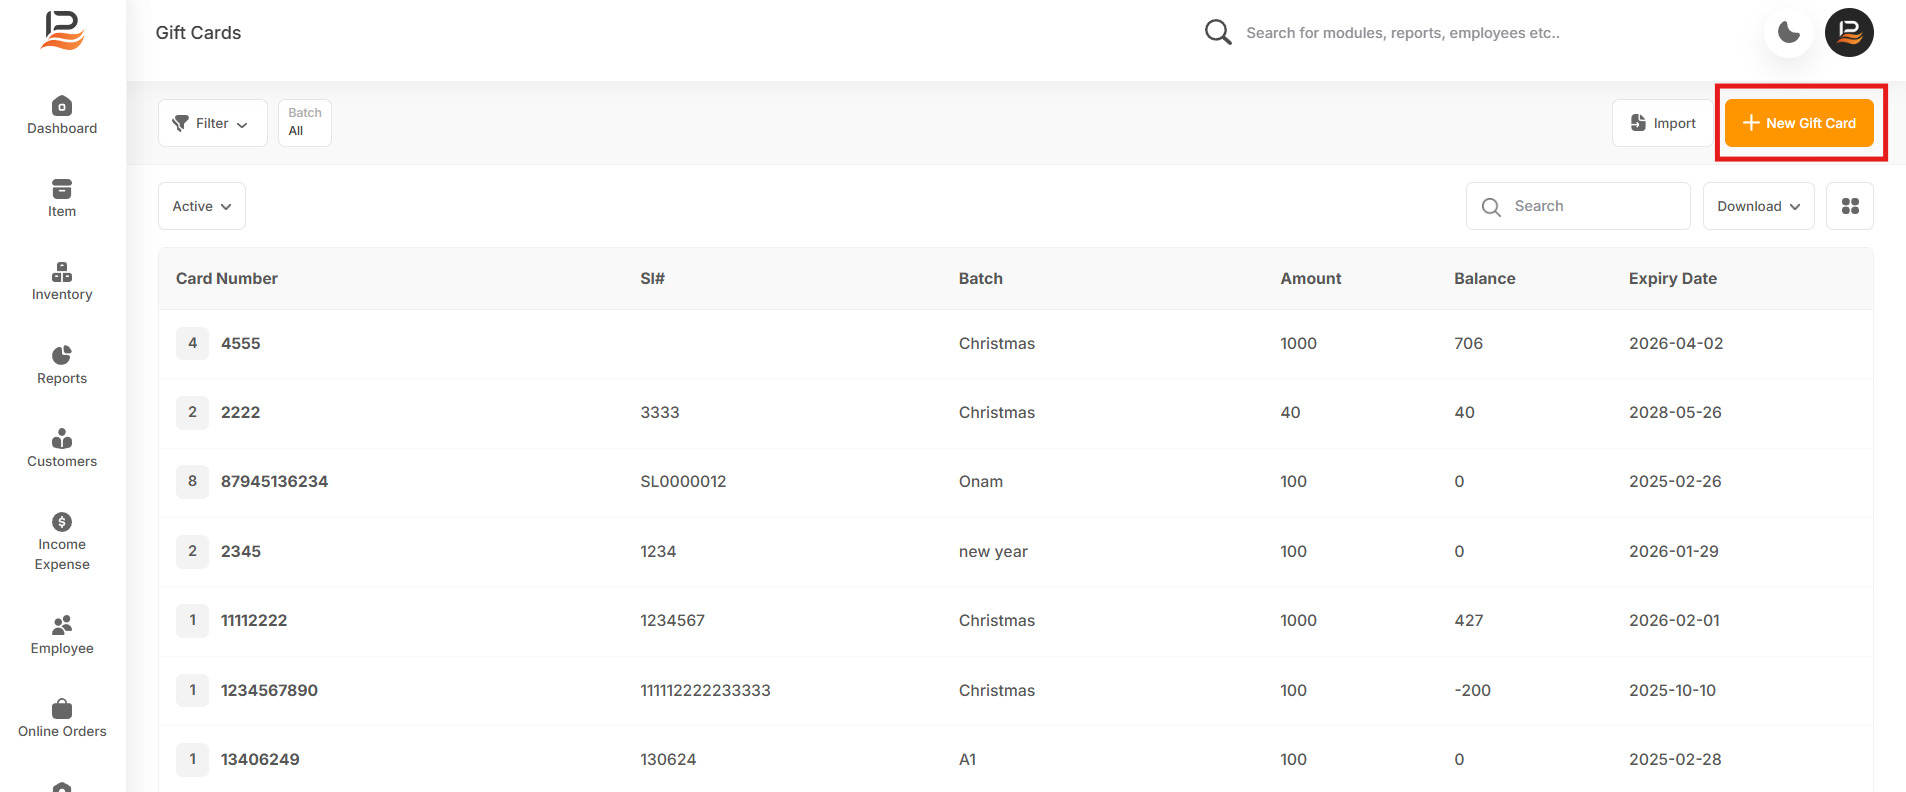Click the Gift Cards page title
Image resolution: width=1906 pixels, height=792 pixels.
point(198,33)
